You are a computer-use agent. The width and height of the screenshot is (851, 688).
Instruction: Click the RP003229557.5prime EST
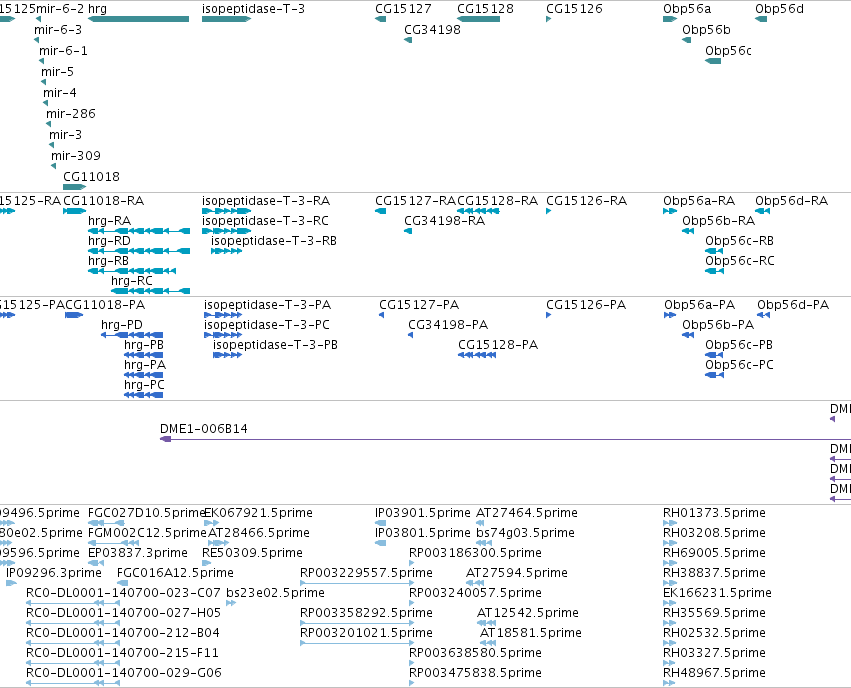(358, 583)
